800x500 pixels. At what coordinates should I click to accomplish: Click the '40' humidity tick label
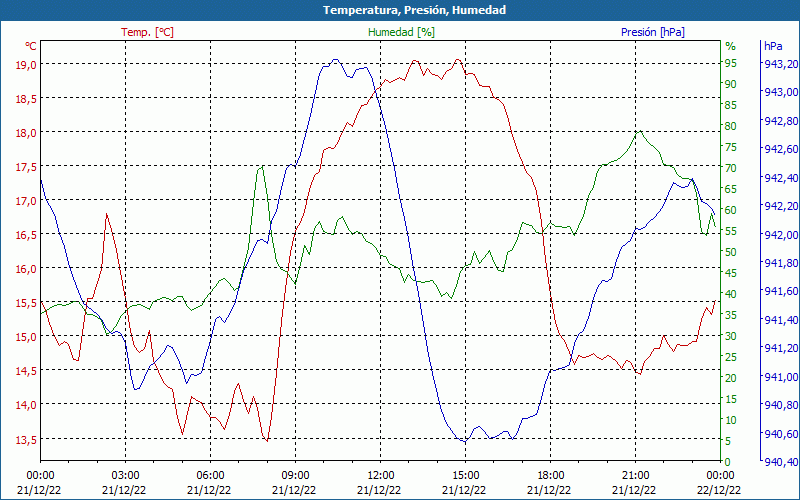731,294
